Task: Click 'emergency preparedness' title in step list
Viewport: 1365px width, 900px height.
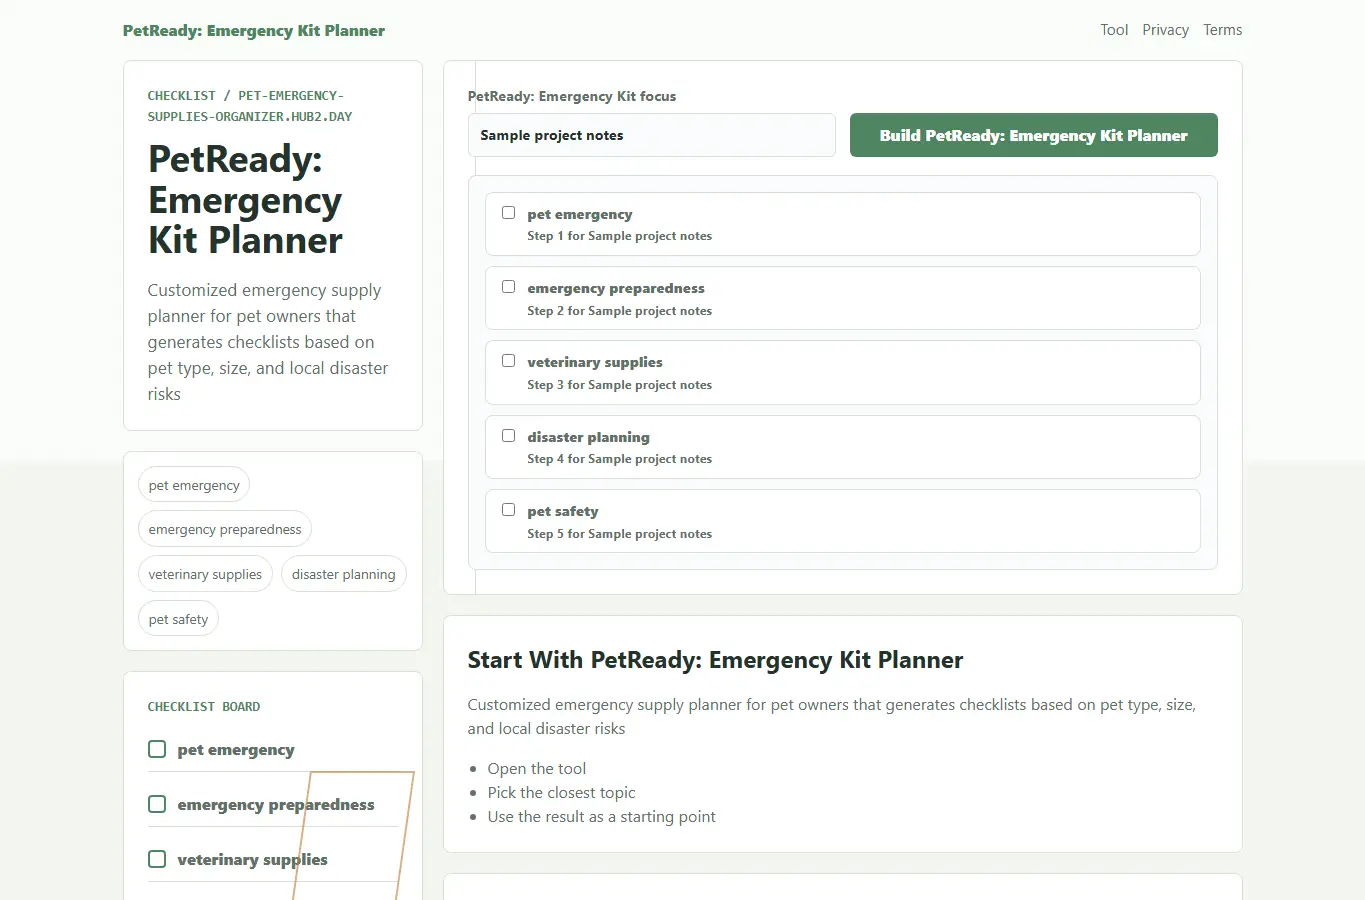Action: coord(616,288)
